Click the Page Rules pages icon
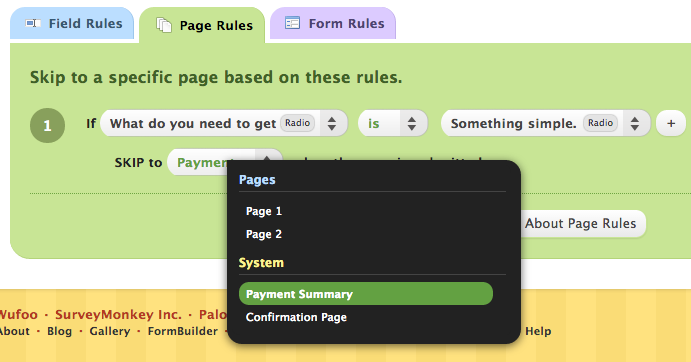 pos(164,25)
